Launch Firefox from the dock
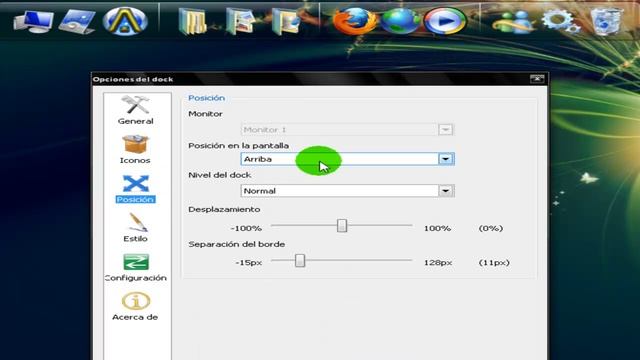The width and height of the screenshot is (640, 360). 355,21
